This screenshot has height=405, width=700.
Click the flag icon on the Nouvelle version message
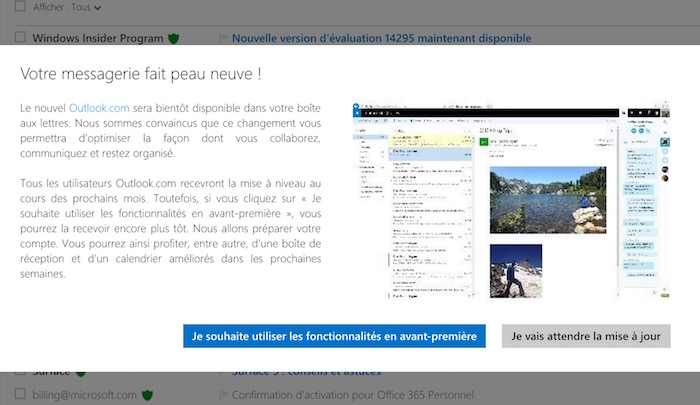pyautogui.click(x=223, y=38)
